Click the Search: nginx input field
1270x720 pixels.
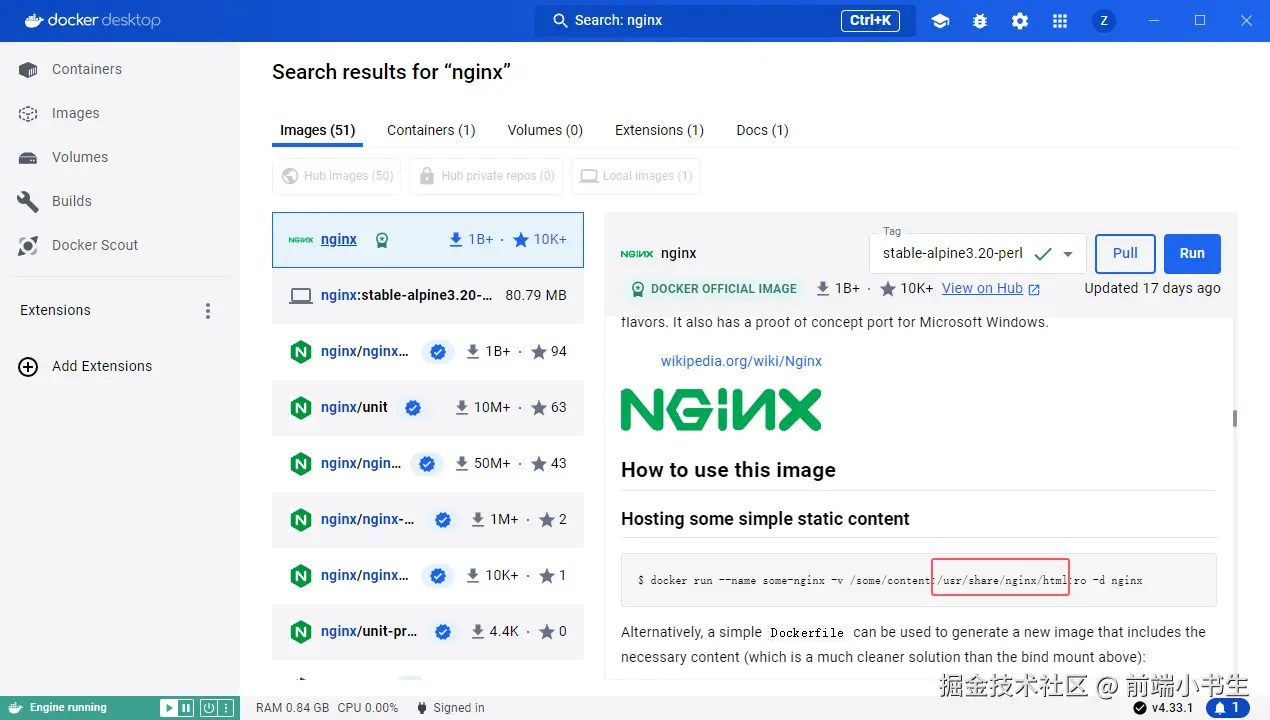point(725,21)
